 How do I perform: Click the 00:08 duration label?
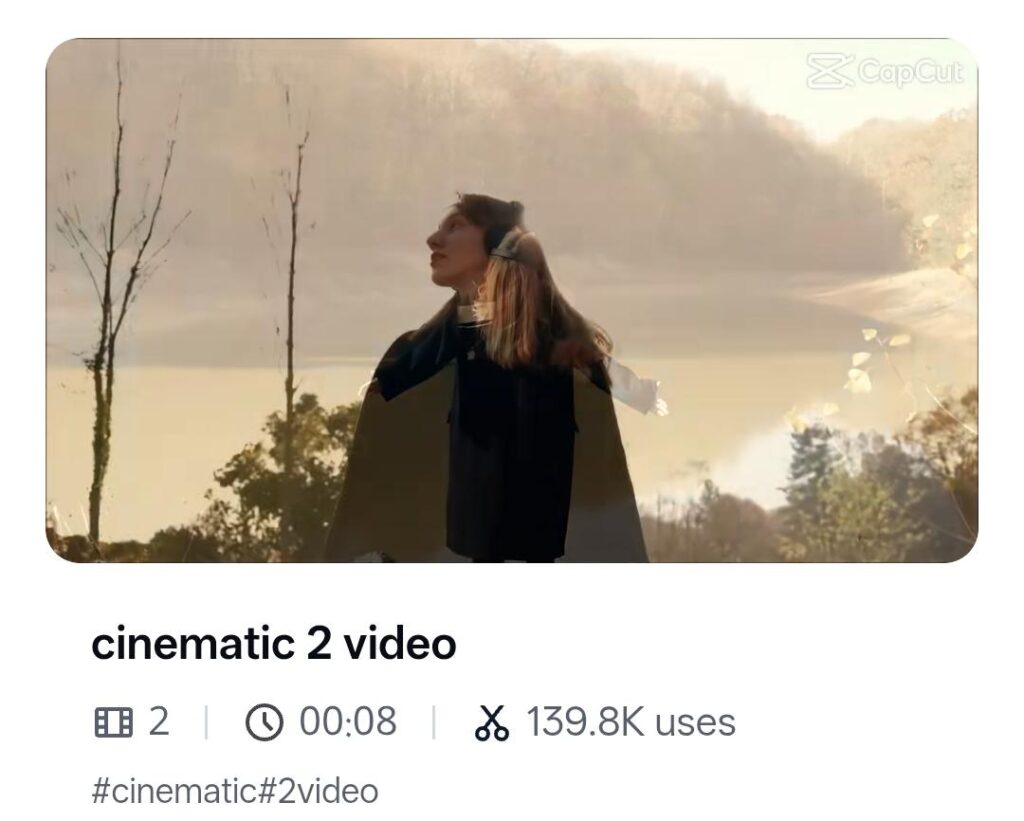pyautogui.click(x=348, y=722)
